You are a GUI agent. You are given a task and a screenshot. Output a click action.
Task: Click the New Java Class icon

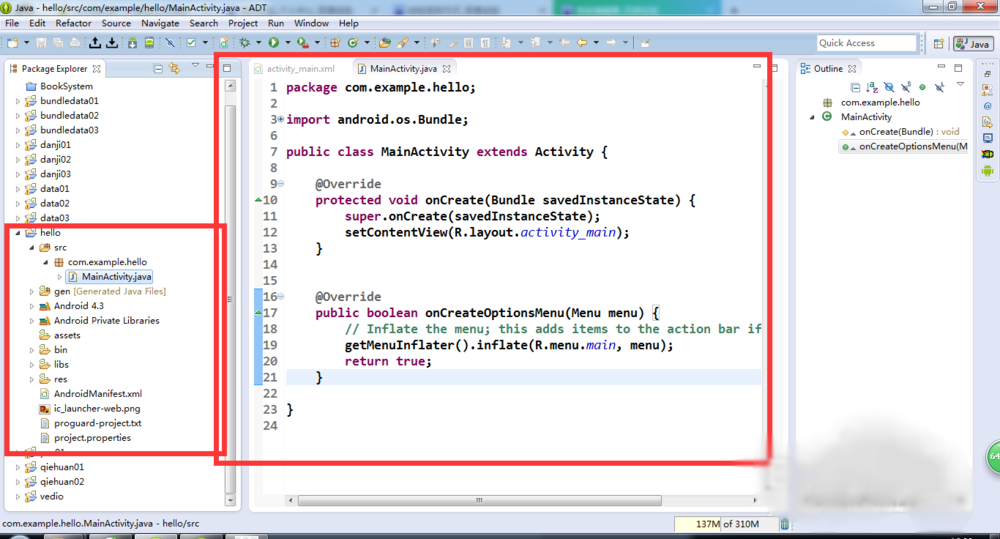click(x=352, y=43)
